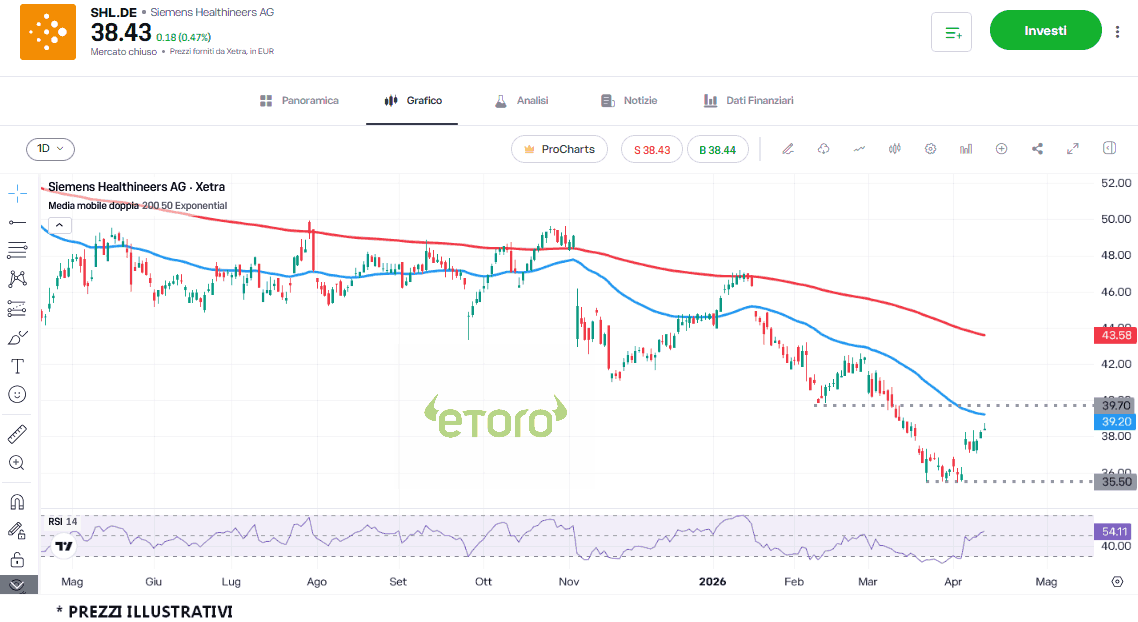This screenshot has width=1138, height=622.
Task: Collapse the indicator legend chevron
Action: [x=59, y=225]
